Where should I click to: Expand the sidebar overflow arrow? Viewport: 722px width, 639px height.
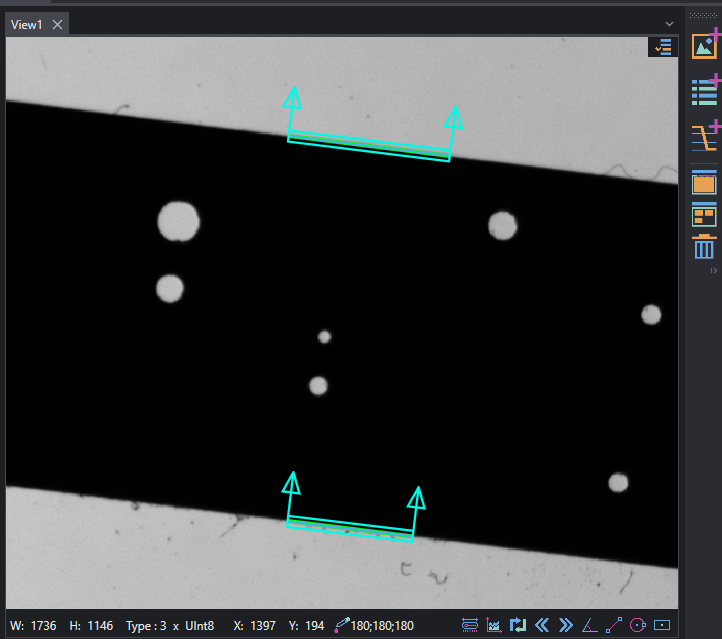click(713, 271)
